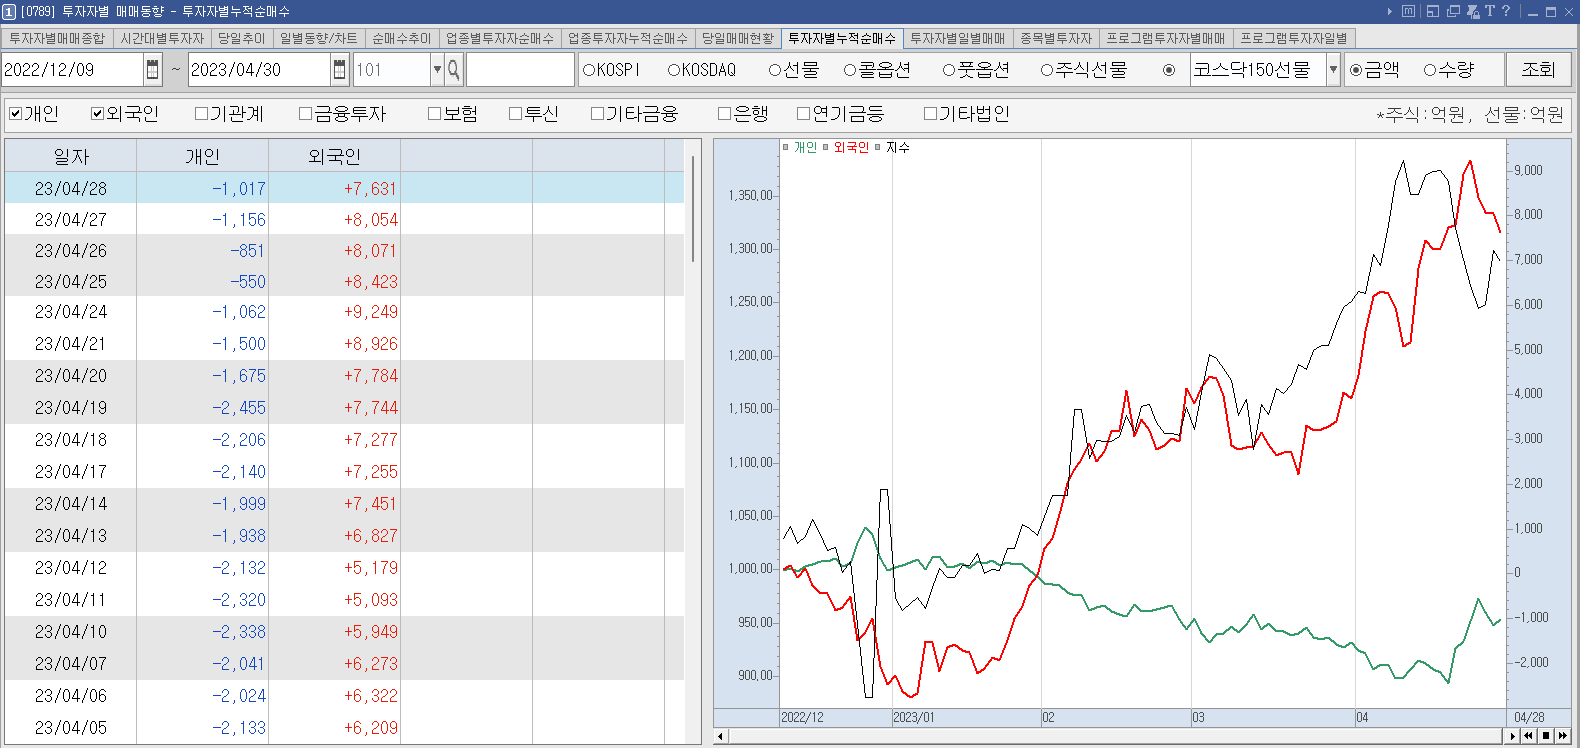Open the 당일매매현황 tab
Screen dimensions: 1580x748
coord(737,38)
